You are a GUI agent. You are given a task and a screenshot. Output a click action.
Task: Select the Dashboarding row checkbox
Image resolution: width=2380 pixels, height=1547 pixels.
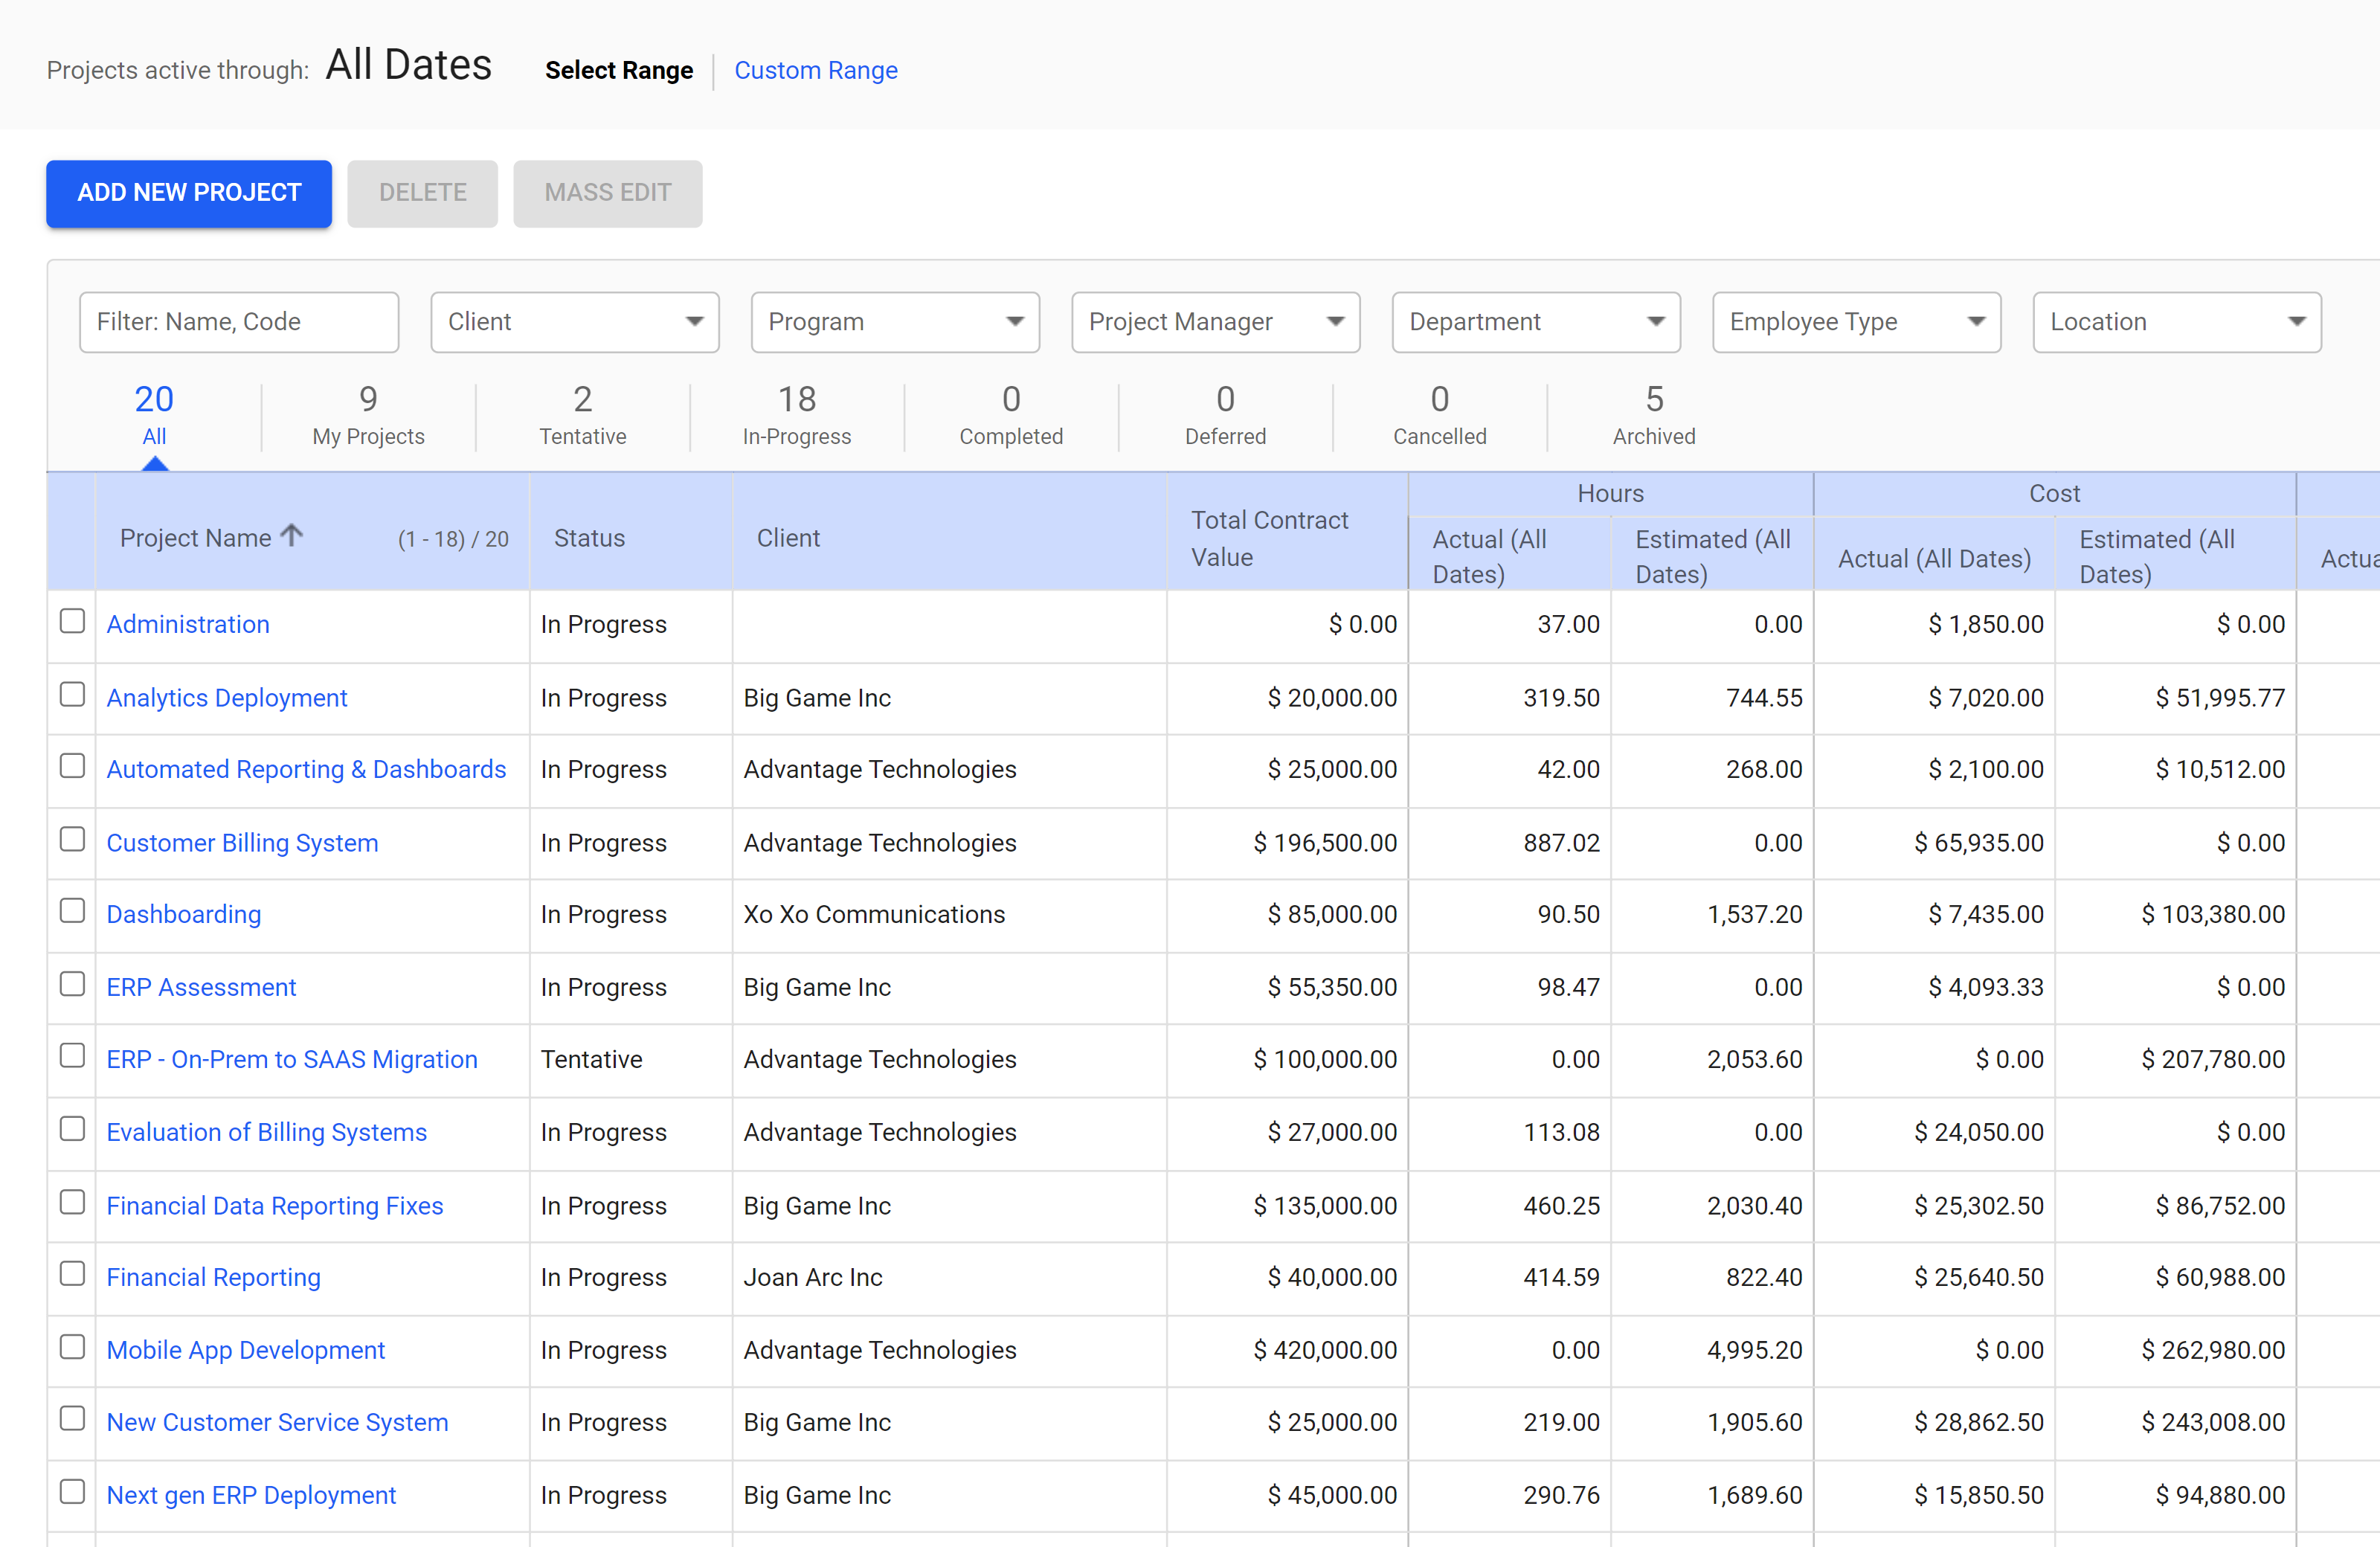72,911
